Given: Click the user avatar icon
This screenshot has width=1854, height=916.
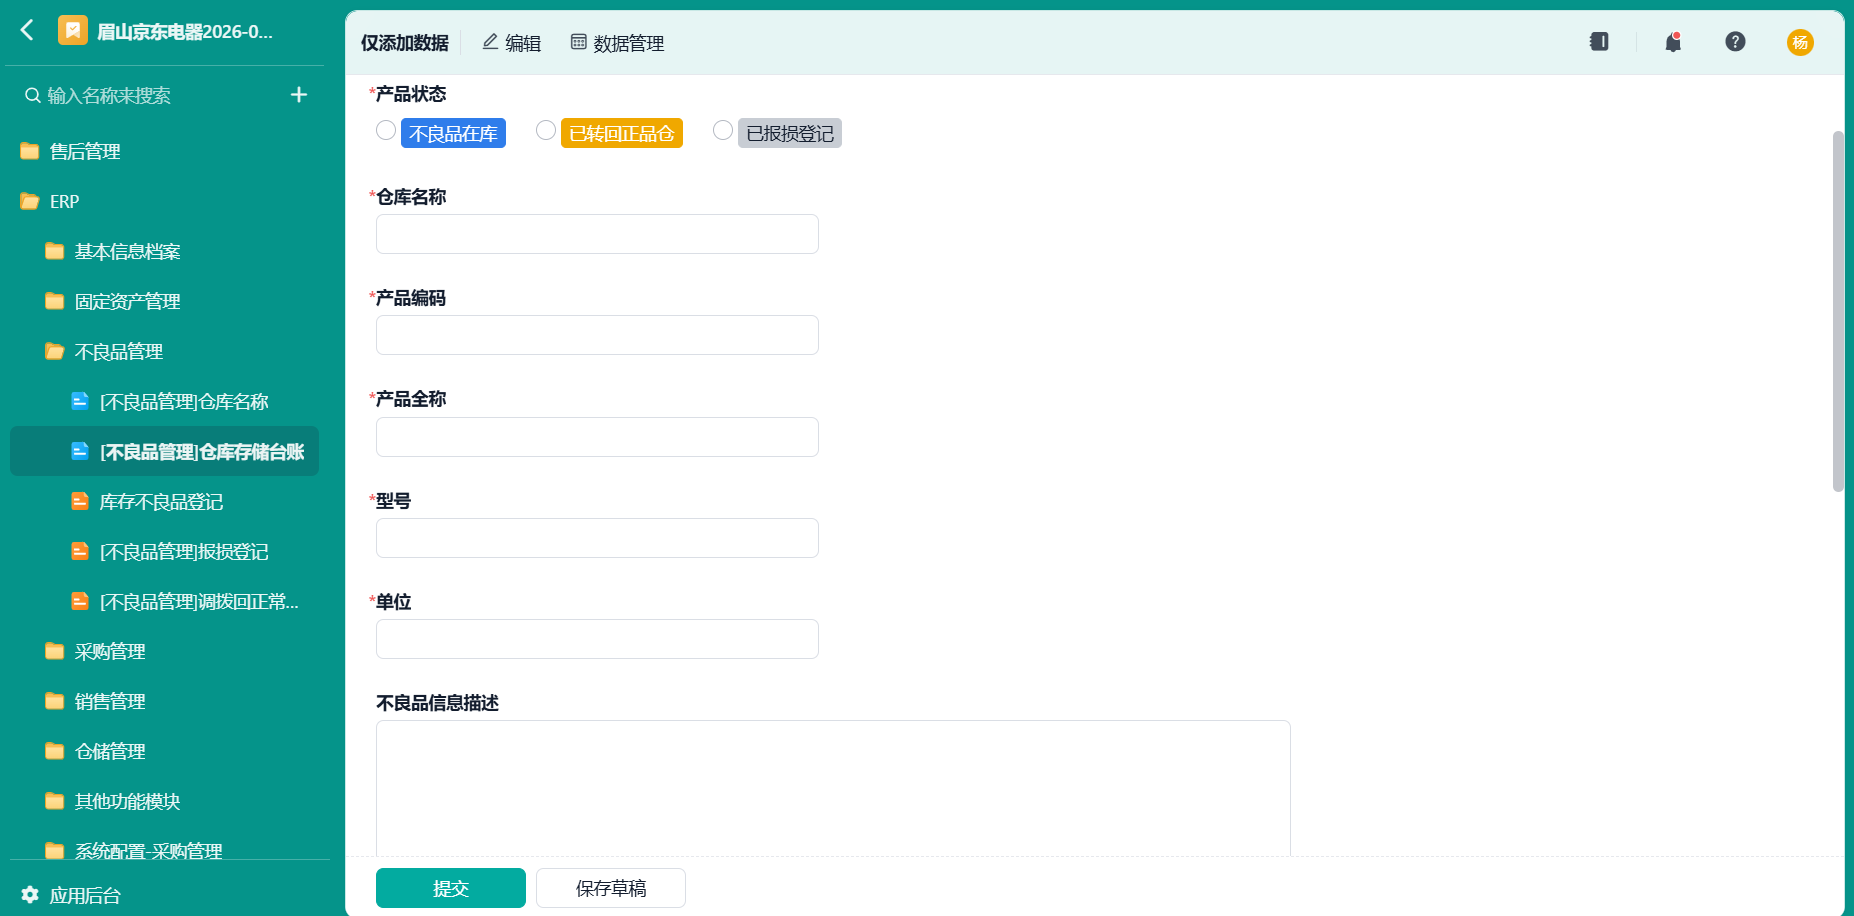Looking at the screenshot, I should tap(1800, 42).
